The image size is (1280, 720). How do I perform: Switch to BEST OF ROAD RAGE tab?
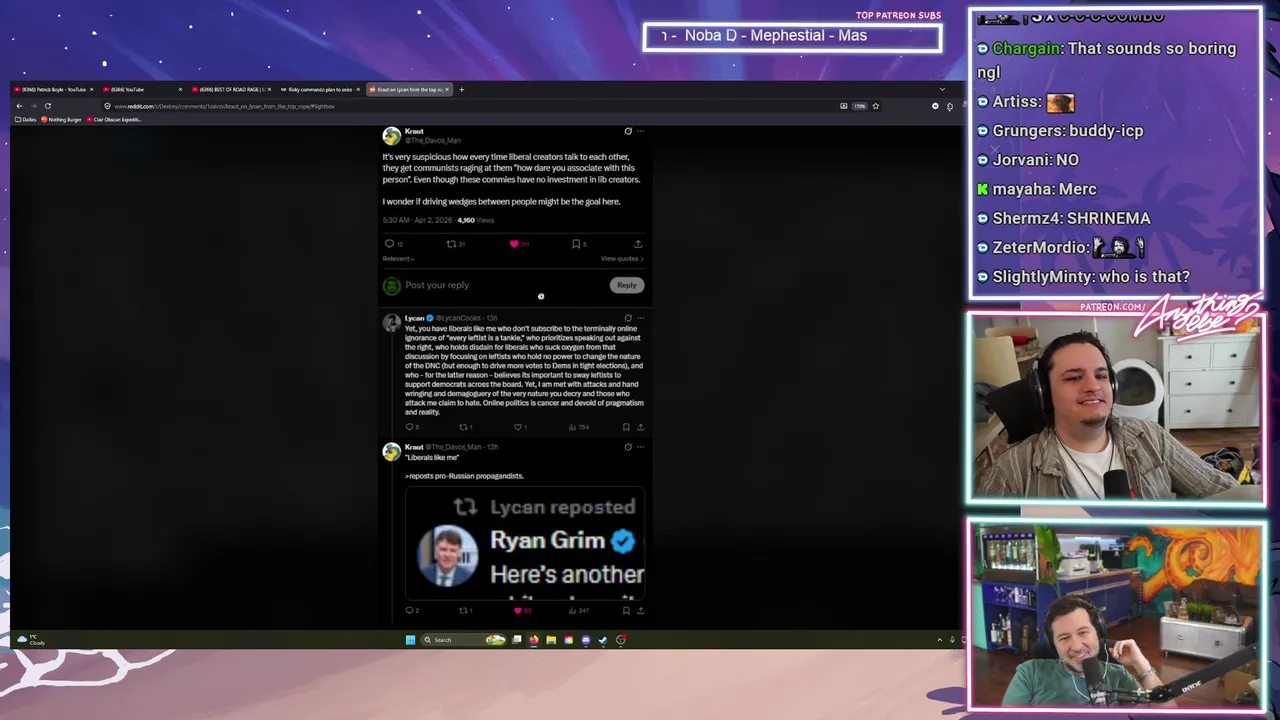click(x=232, y=89)
